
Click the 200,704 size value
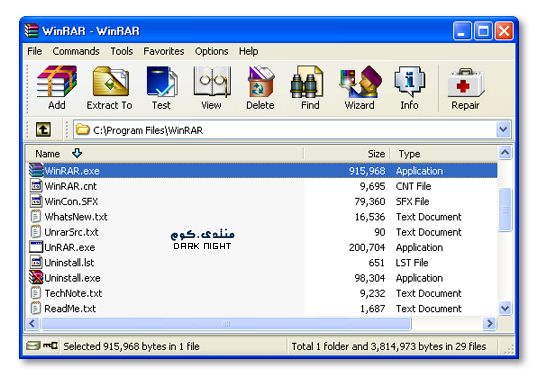coord(367,247)
